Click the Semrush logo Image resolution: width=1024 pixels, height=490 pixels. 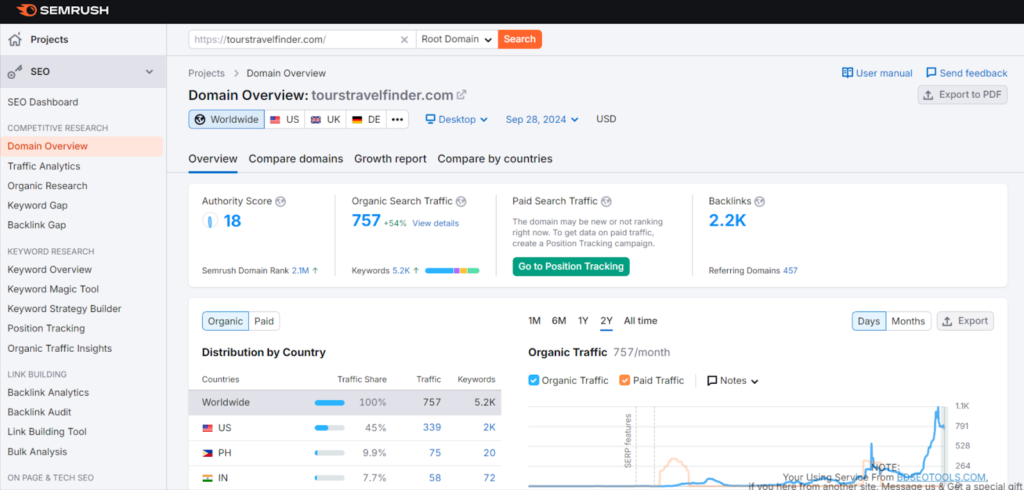63,10
